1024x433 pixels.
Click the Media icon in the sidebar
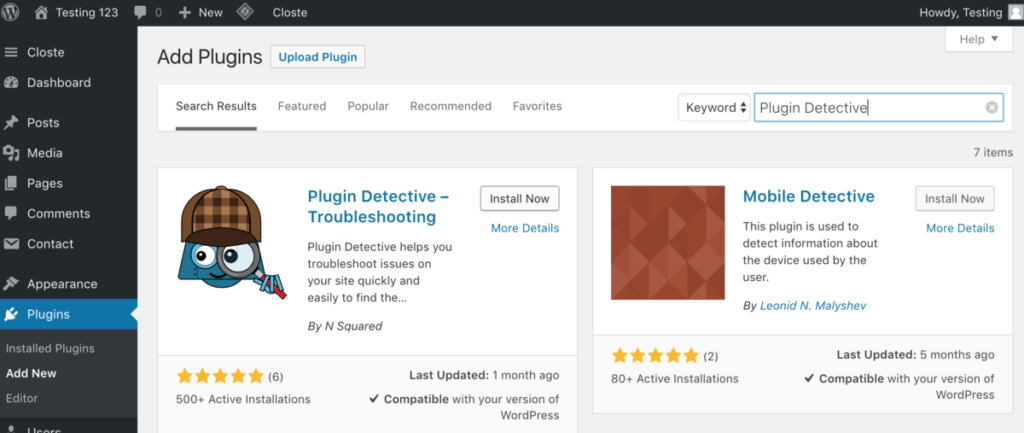11,153
